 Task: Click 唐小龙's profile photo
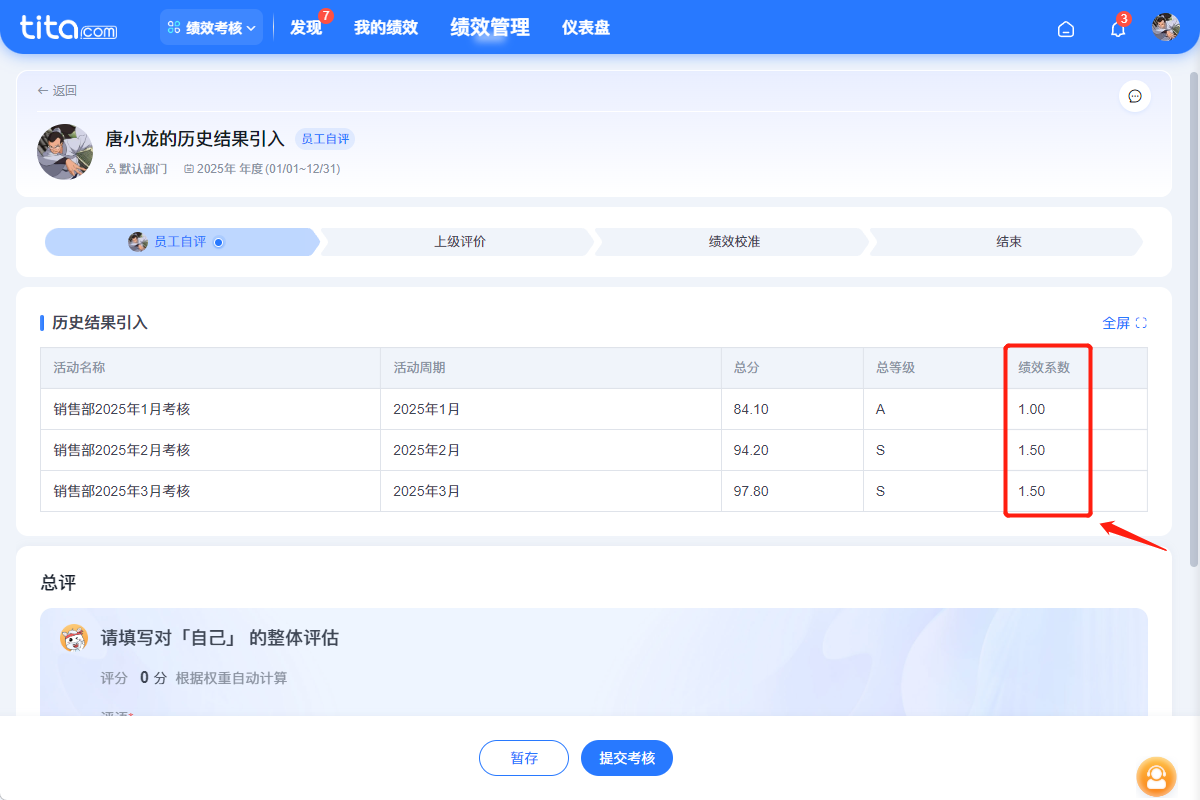[64, 152]
